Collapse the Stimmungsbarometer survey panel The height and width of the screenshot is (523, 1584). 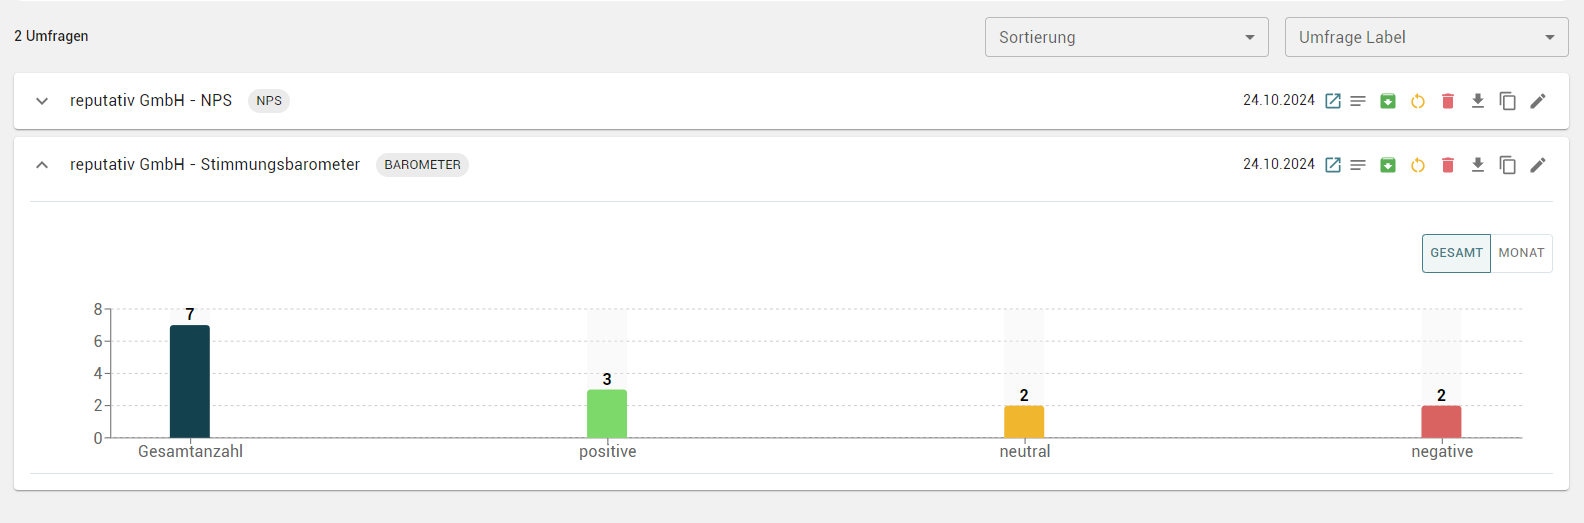[42, 165]
